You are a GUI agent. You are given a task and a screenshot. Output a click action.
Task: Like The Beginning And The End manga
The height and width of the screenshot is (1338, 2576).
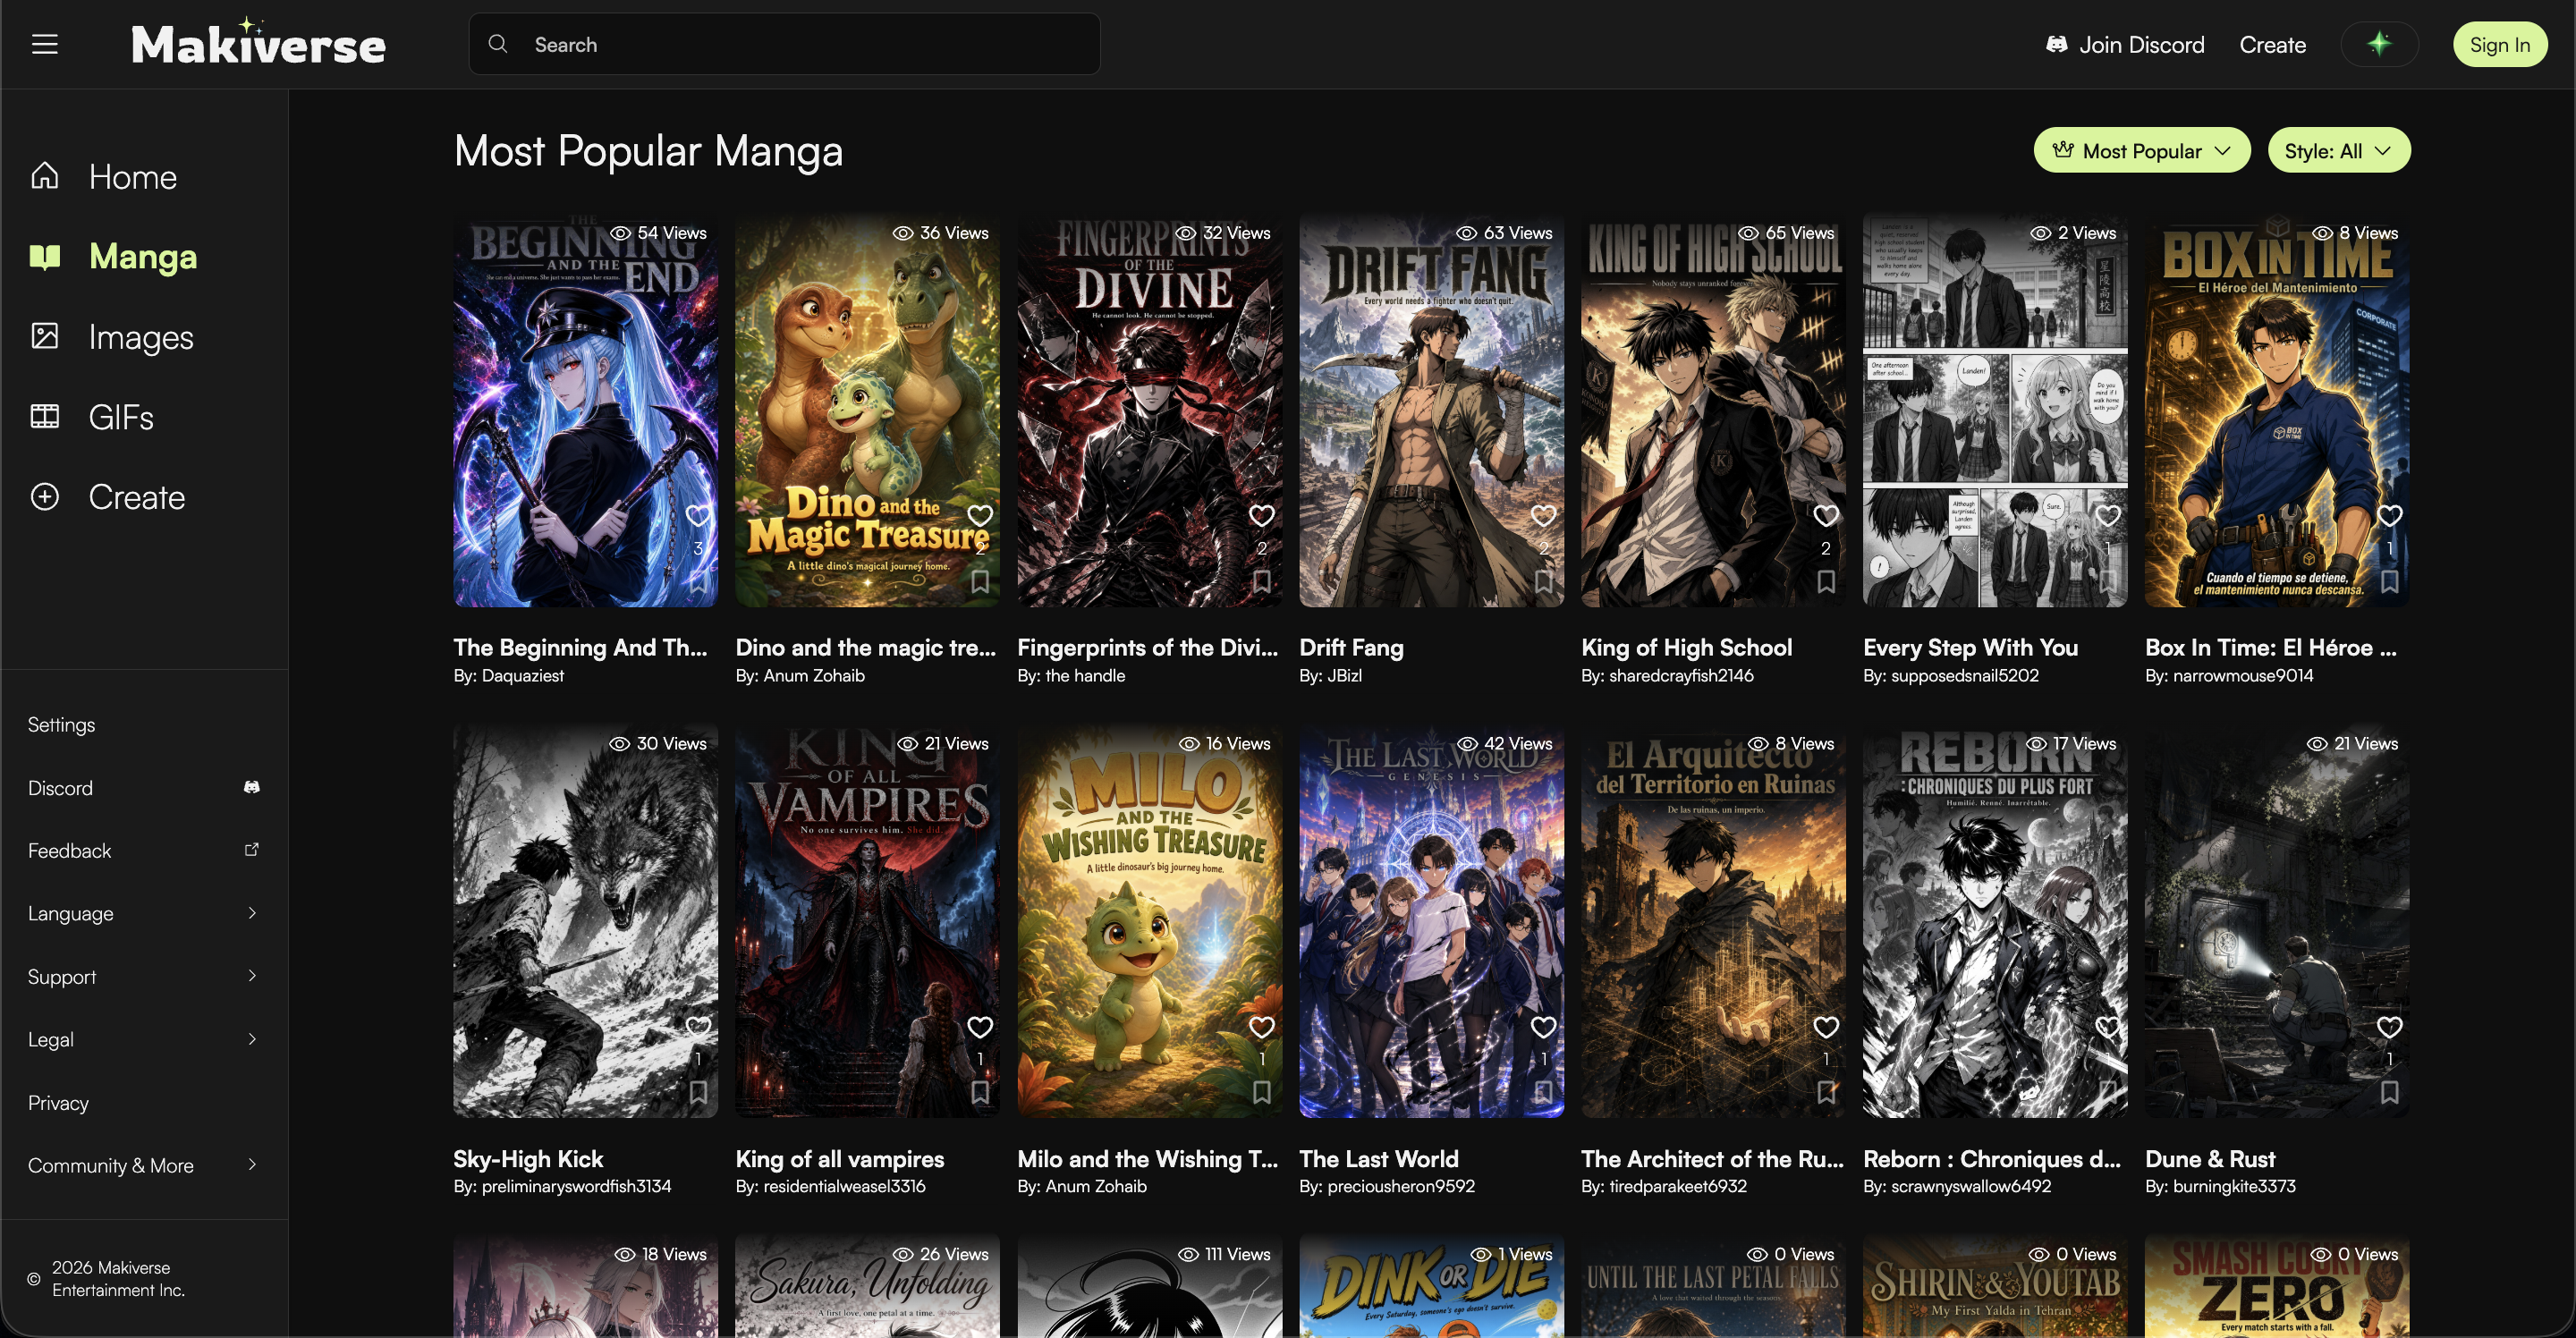click(698, 516)
